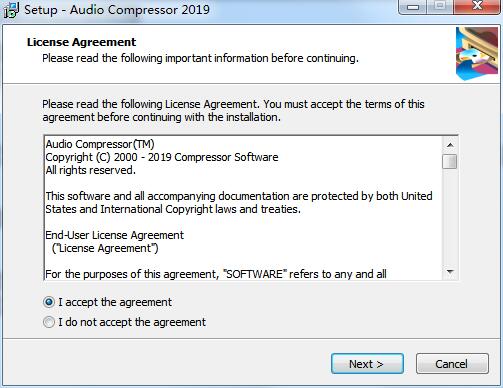
Task: Click the greyed-out maximize button
Action: point(440,7)
